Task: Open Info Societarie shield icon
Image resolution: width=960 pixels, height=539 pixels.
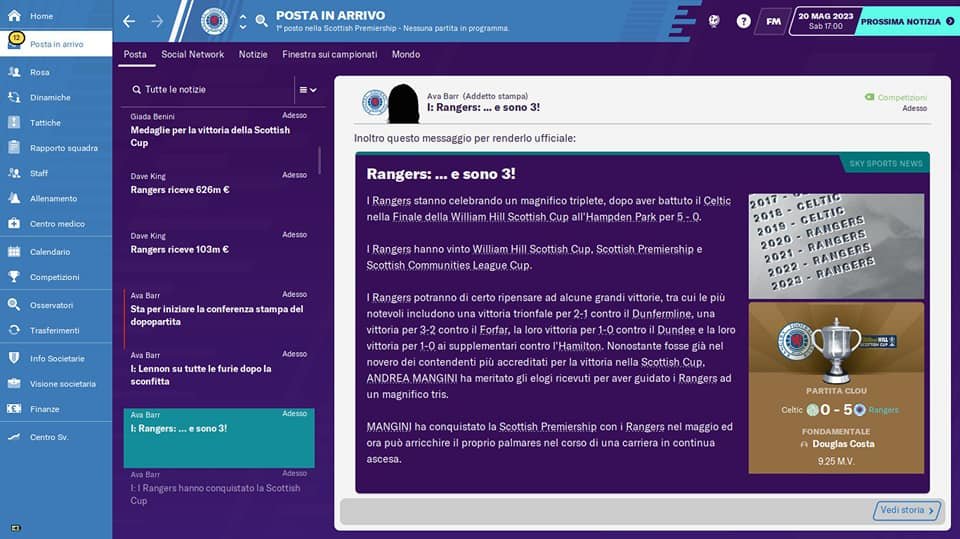Action: point(14,358)
